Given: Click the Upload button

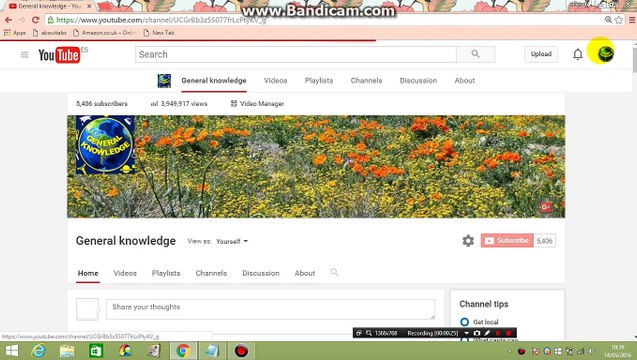Looking at the screenshot, I should pyautogui.click(x=541, y=54).
